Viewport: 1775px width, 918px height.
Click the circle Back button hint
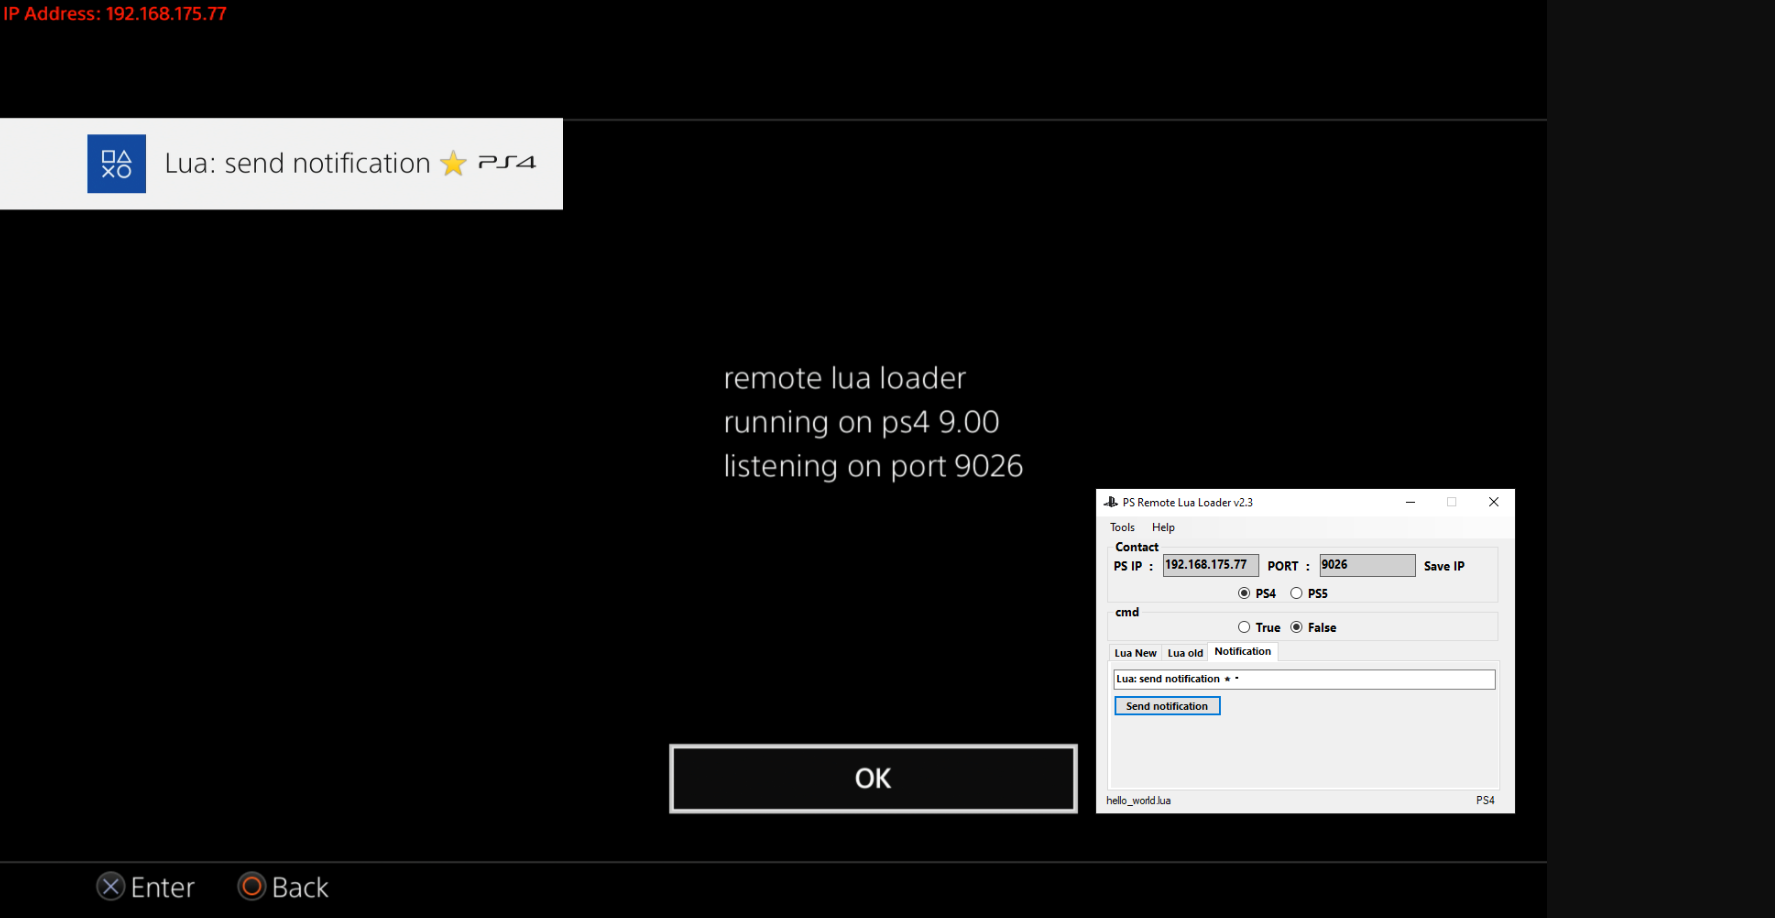pyautogui.click(x=283, y=887)
